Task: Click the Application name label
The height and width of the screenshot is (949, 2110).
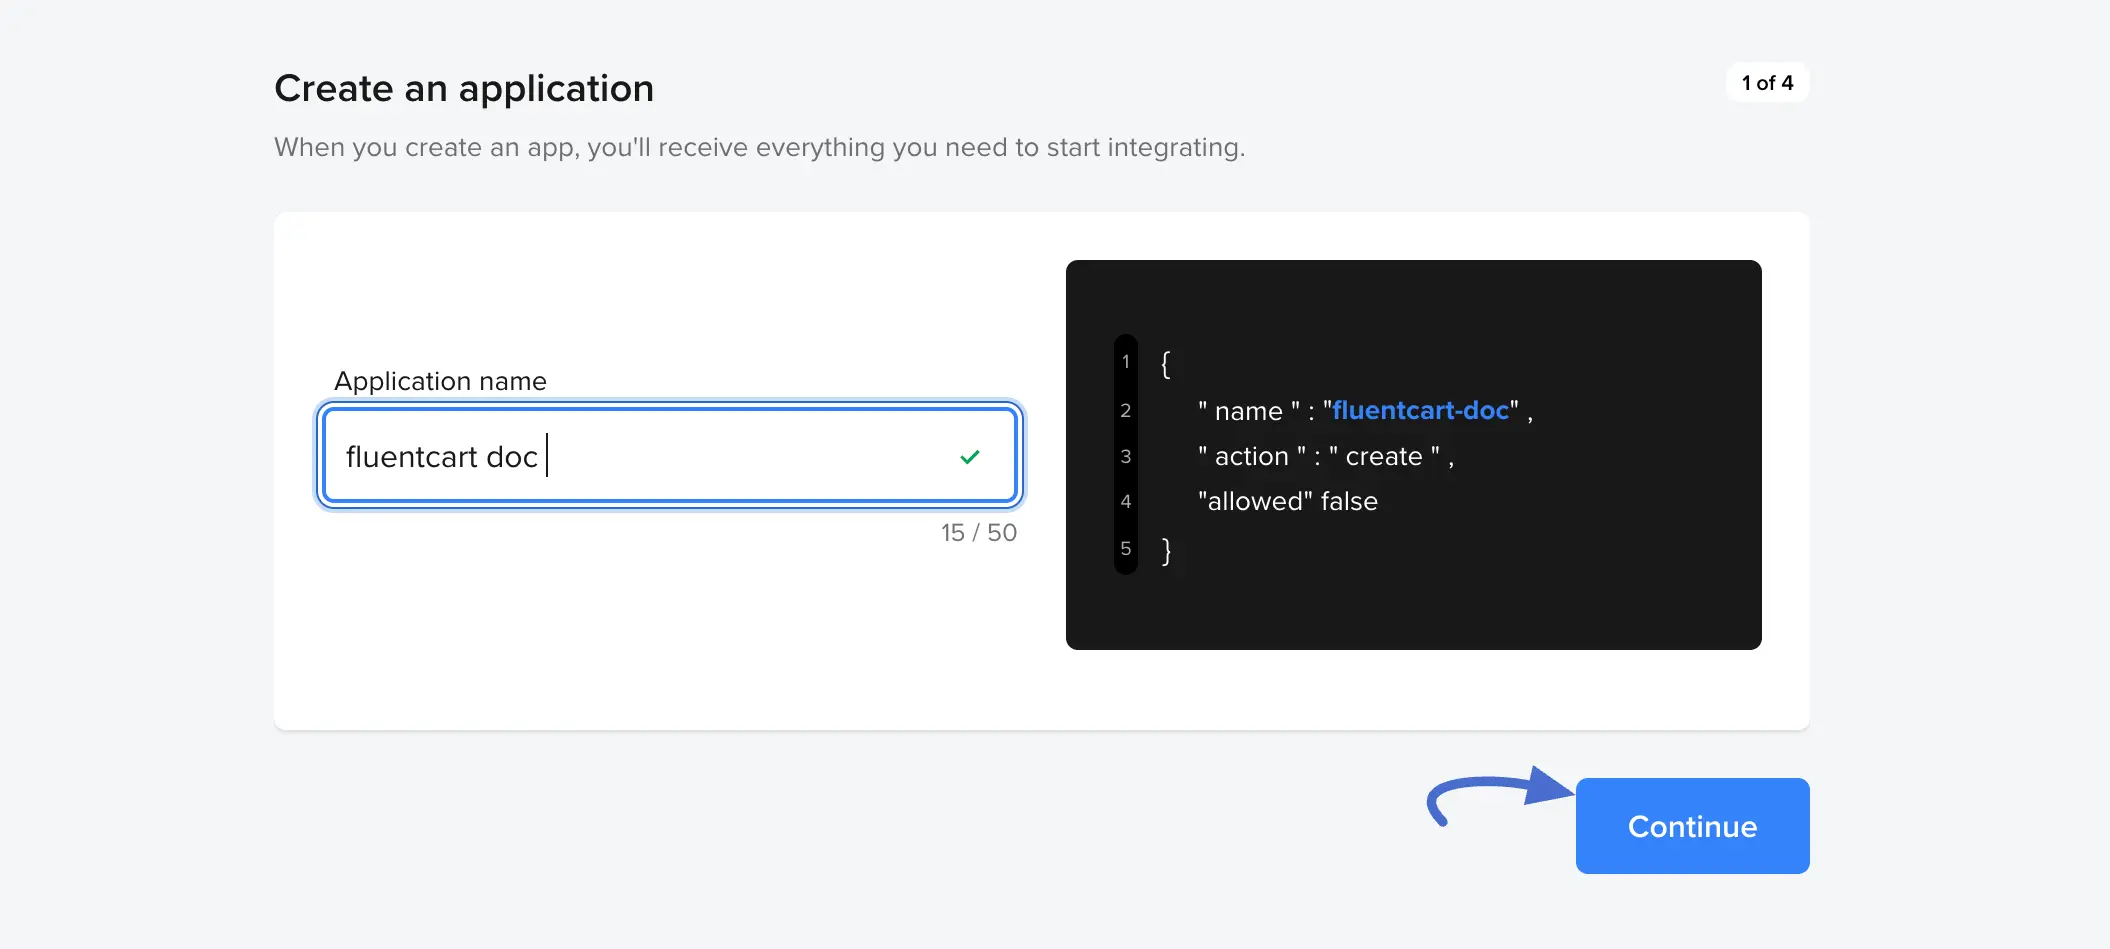Action: click(439, 381)
